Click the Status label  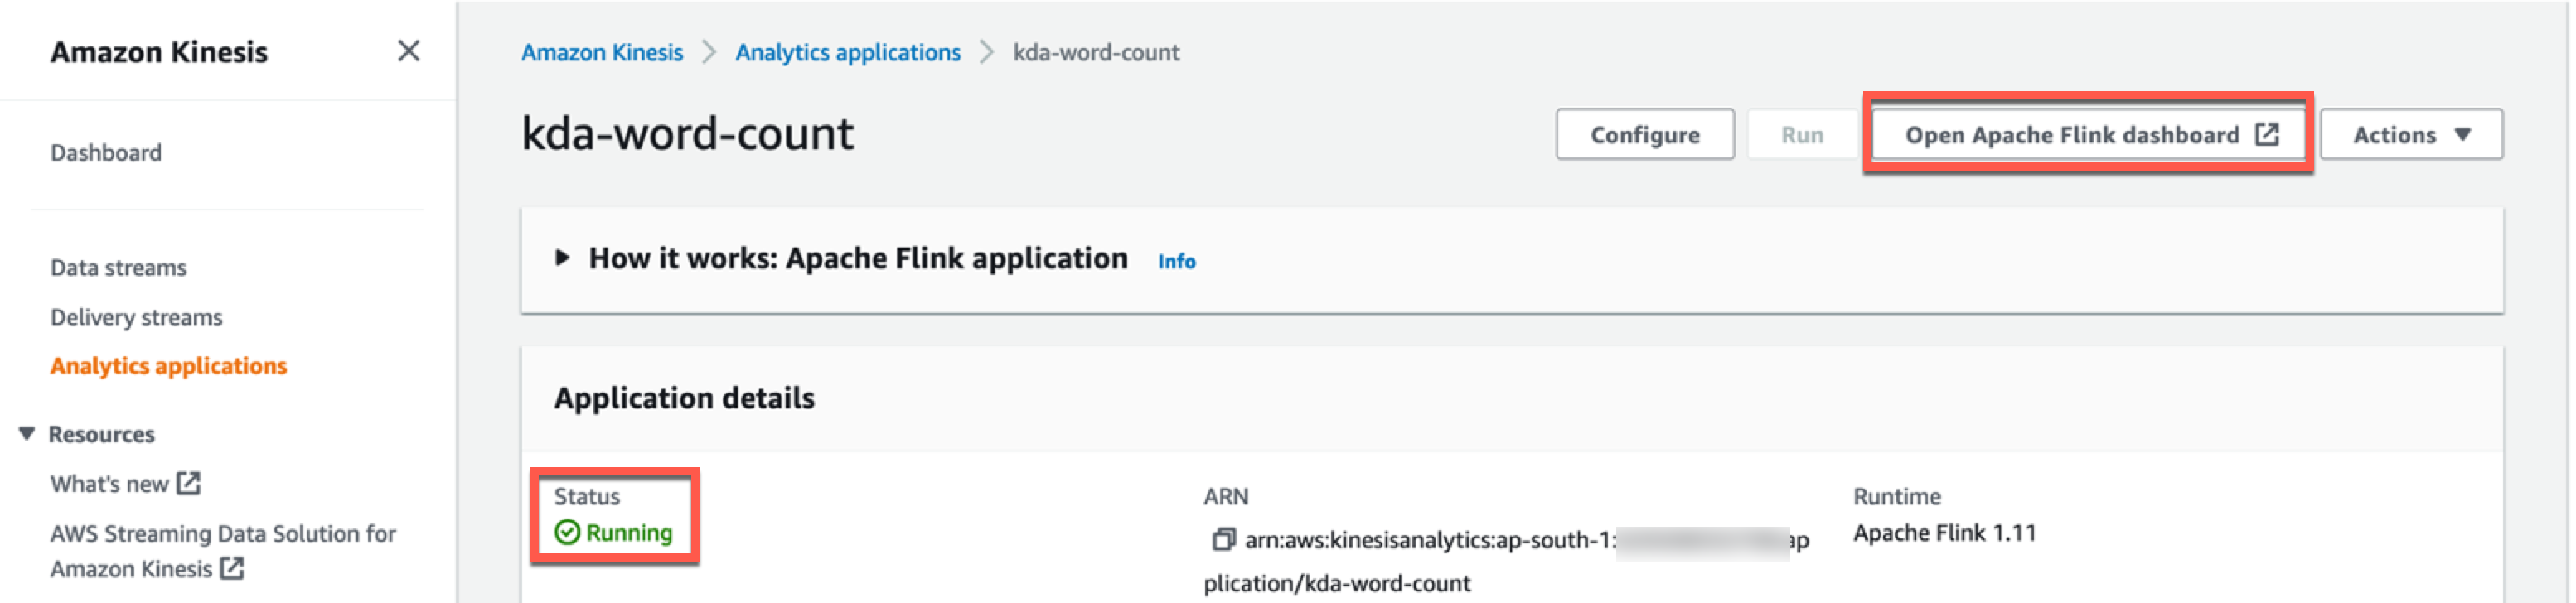587,496
